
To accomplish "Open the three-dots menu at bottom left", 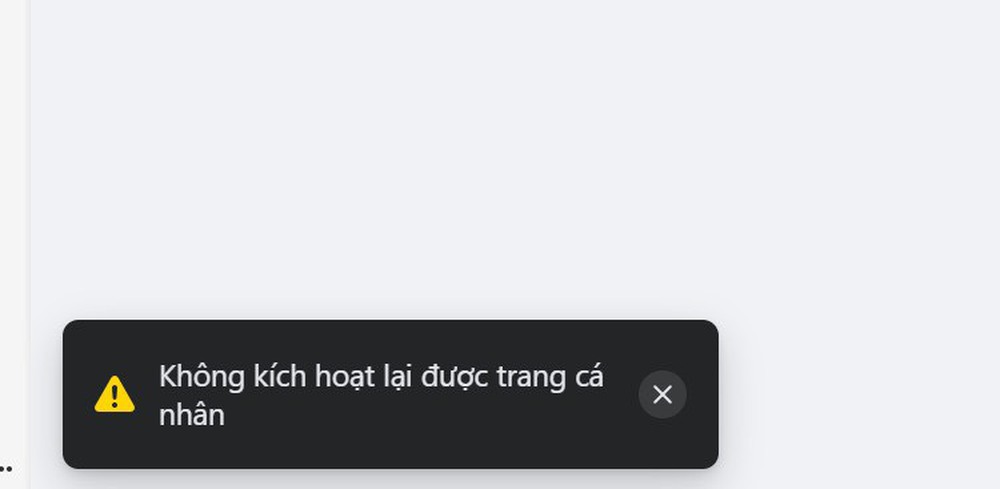I will tap(6, 469).
